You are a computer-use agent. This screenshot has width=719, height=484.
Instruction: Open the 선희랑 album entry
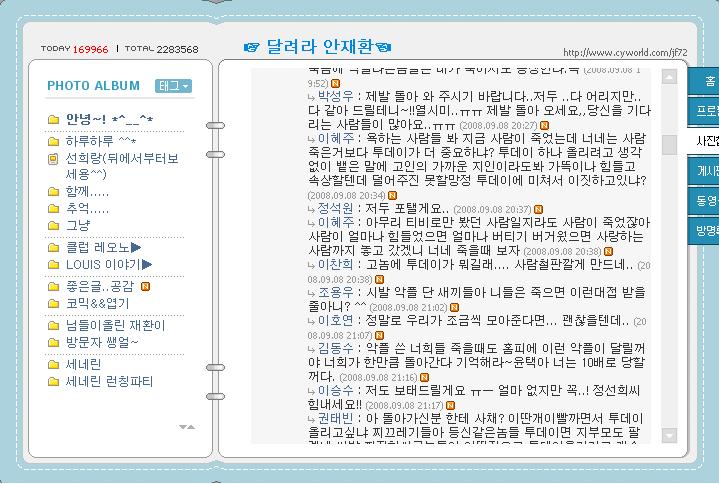pos(107,159)
